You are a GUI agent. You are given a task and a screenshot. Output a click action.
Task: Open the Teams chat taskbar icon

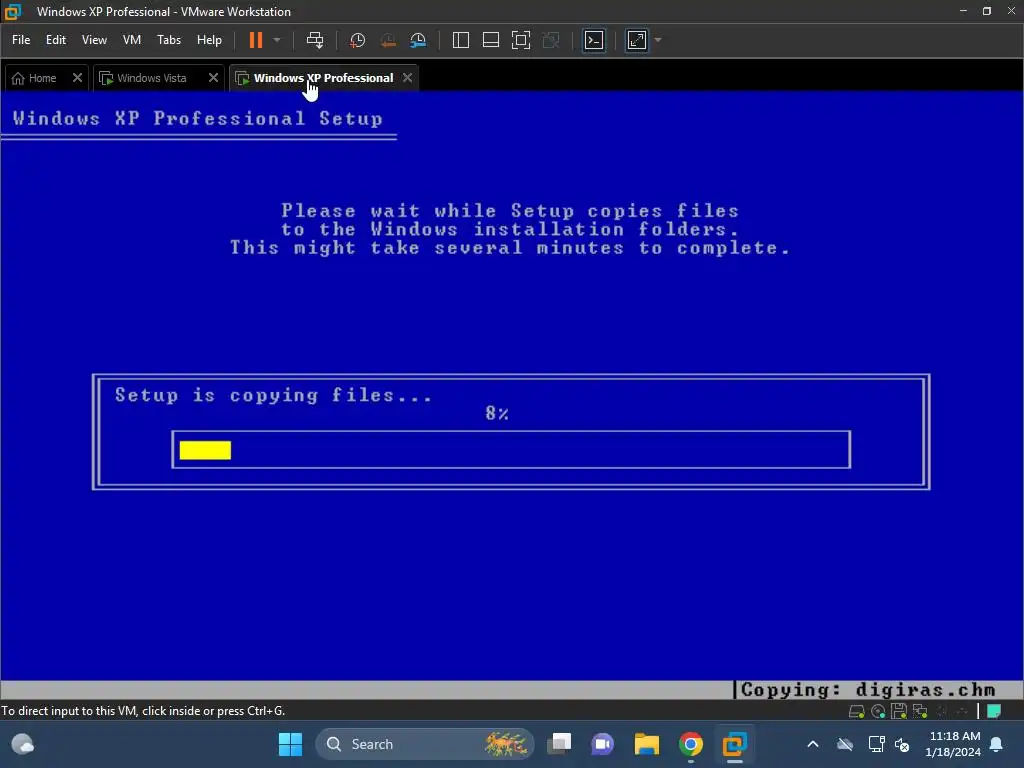click(602, 744)
